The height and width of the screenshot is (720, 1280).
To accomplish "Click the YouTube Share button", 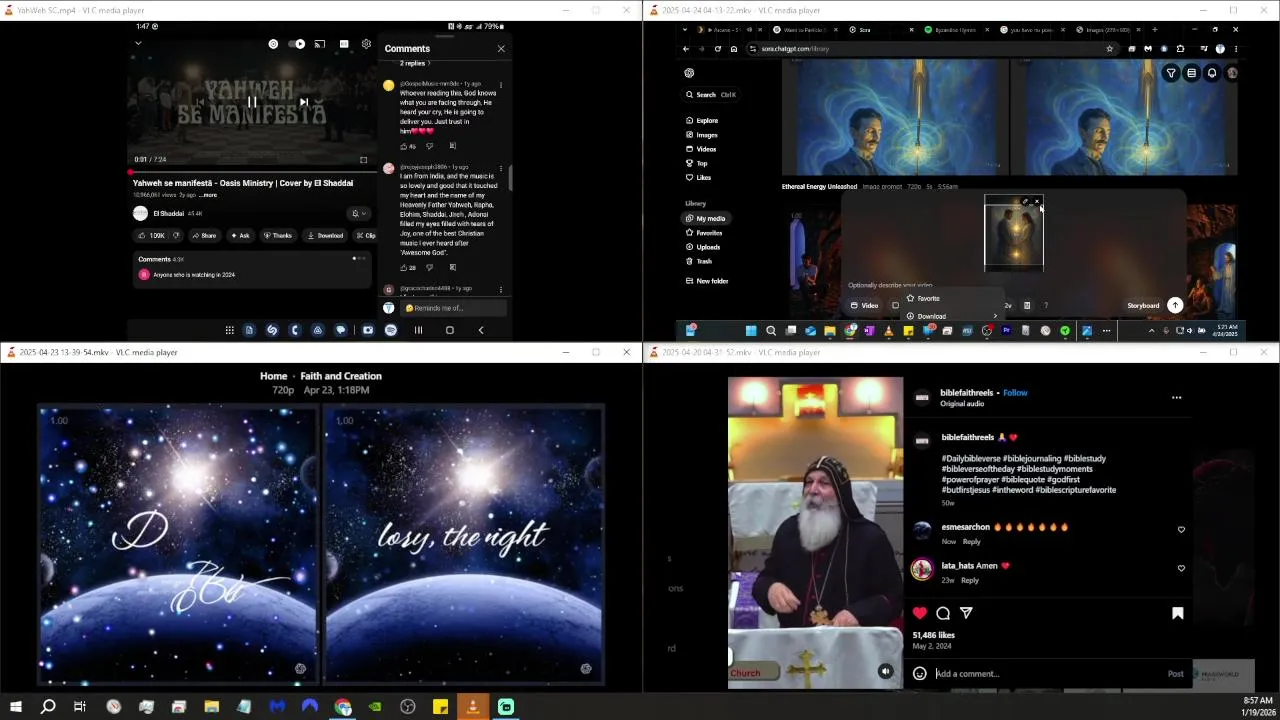I will [204, 236].
